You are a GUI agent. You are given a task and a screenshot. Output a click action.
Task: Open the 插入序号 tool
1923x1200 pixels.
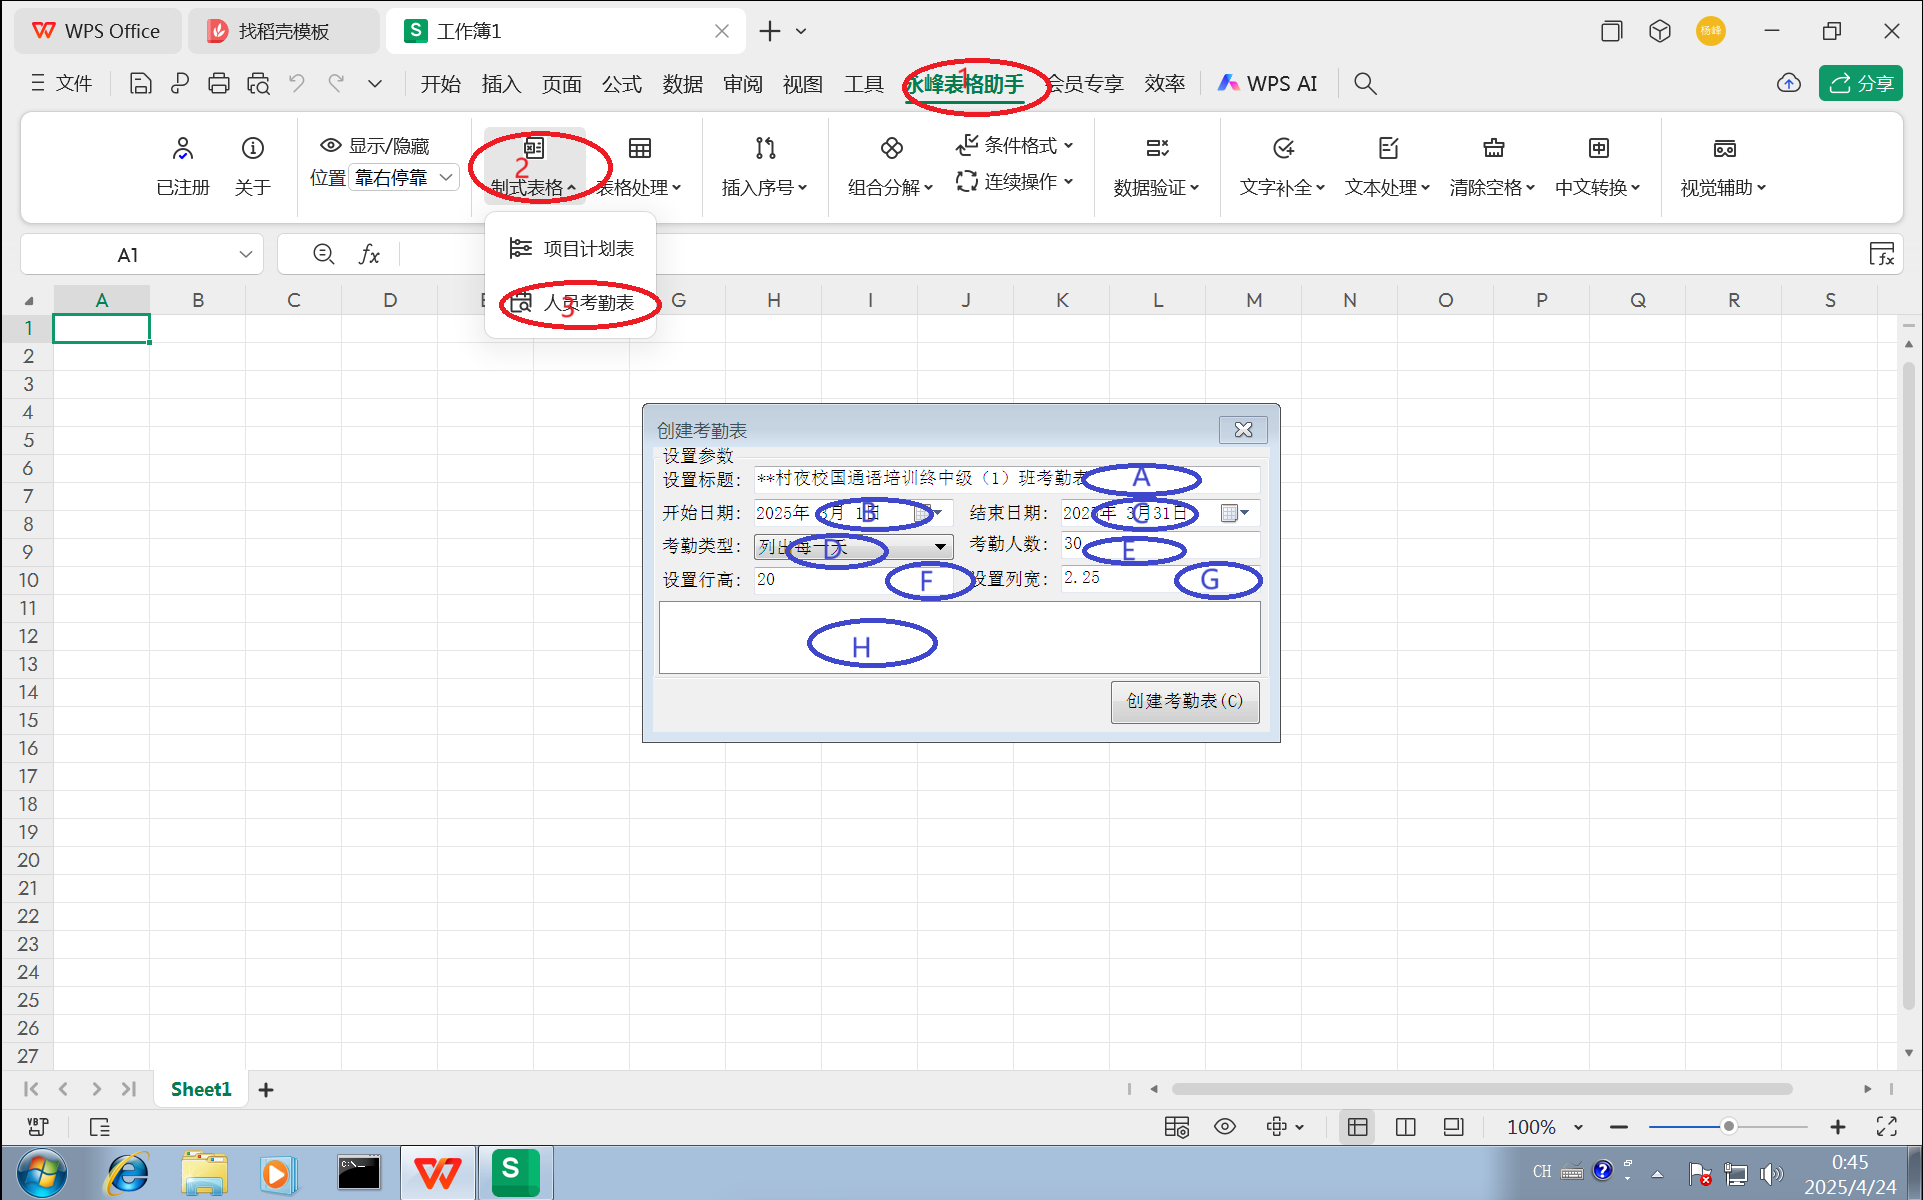[765, 165]
